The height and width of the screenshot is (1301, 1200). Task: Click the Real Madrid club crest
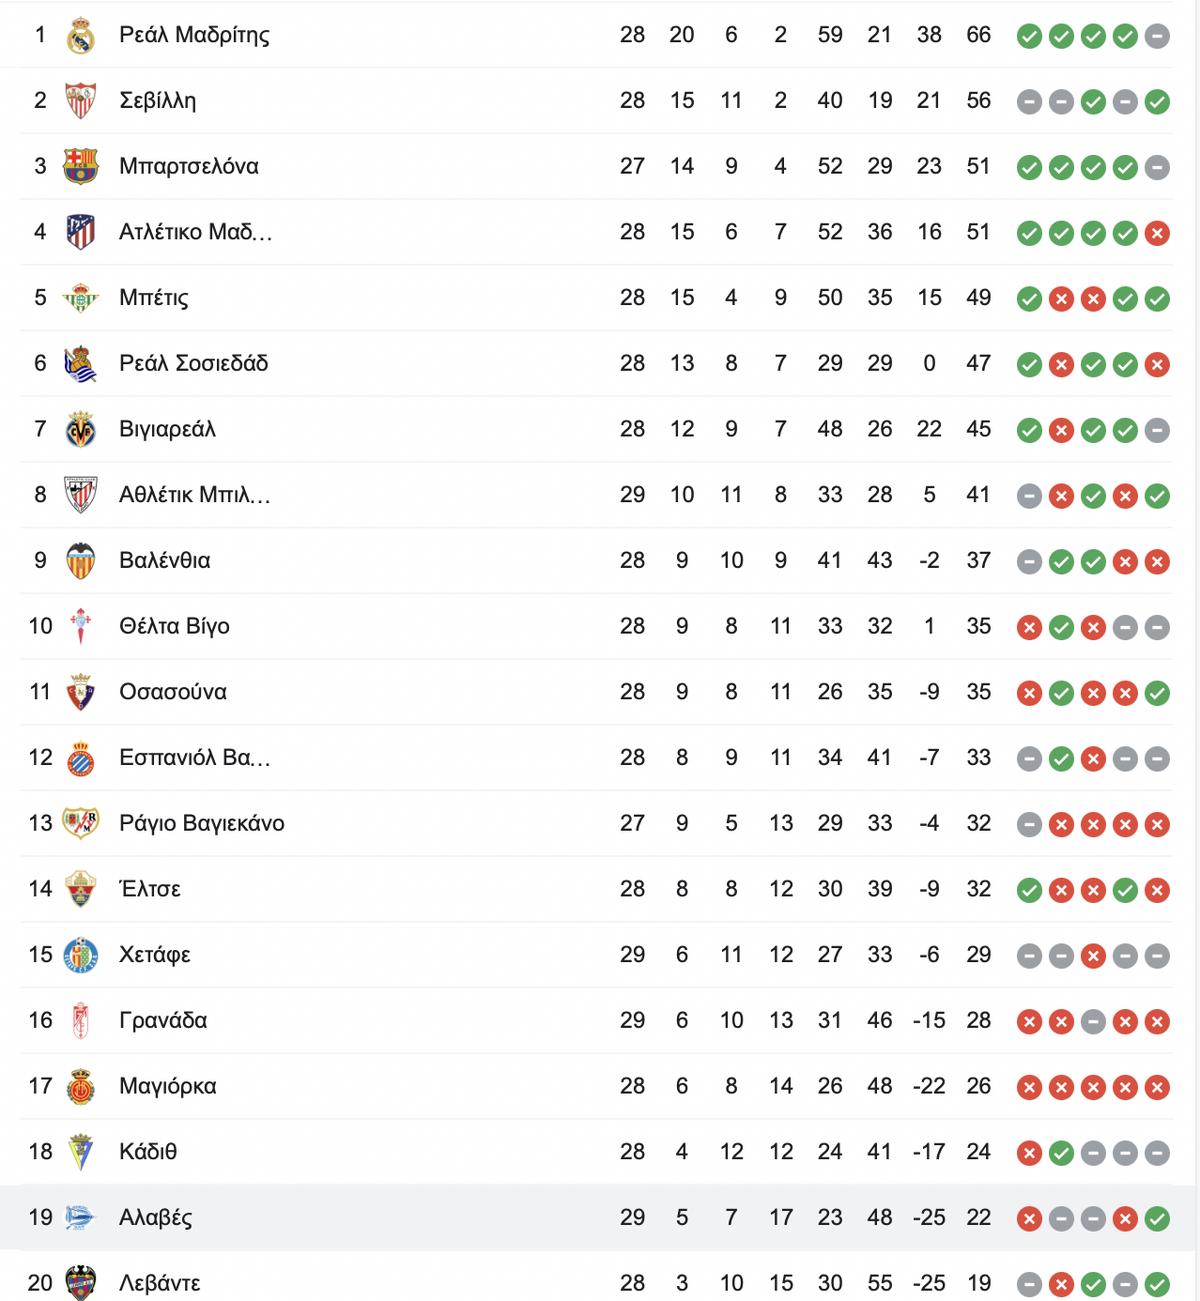(x=80, y=36)
